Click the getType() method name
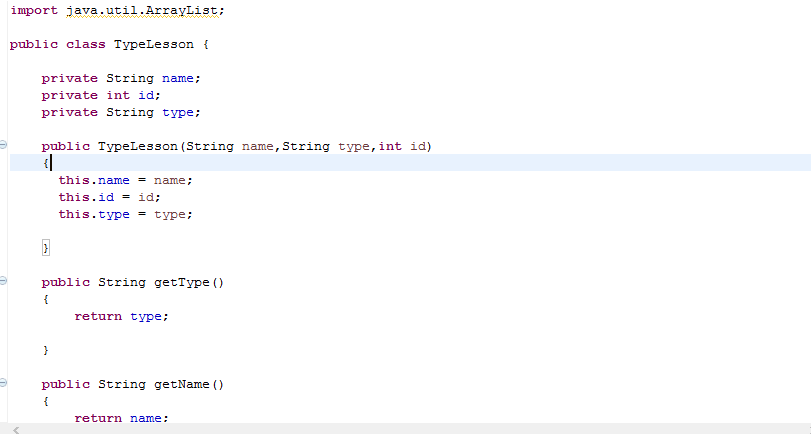Image resolution: width=811 pixels, height=434 pixels. coord(189,282)
